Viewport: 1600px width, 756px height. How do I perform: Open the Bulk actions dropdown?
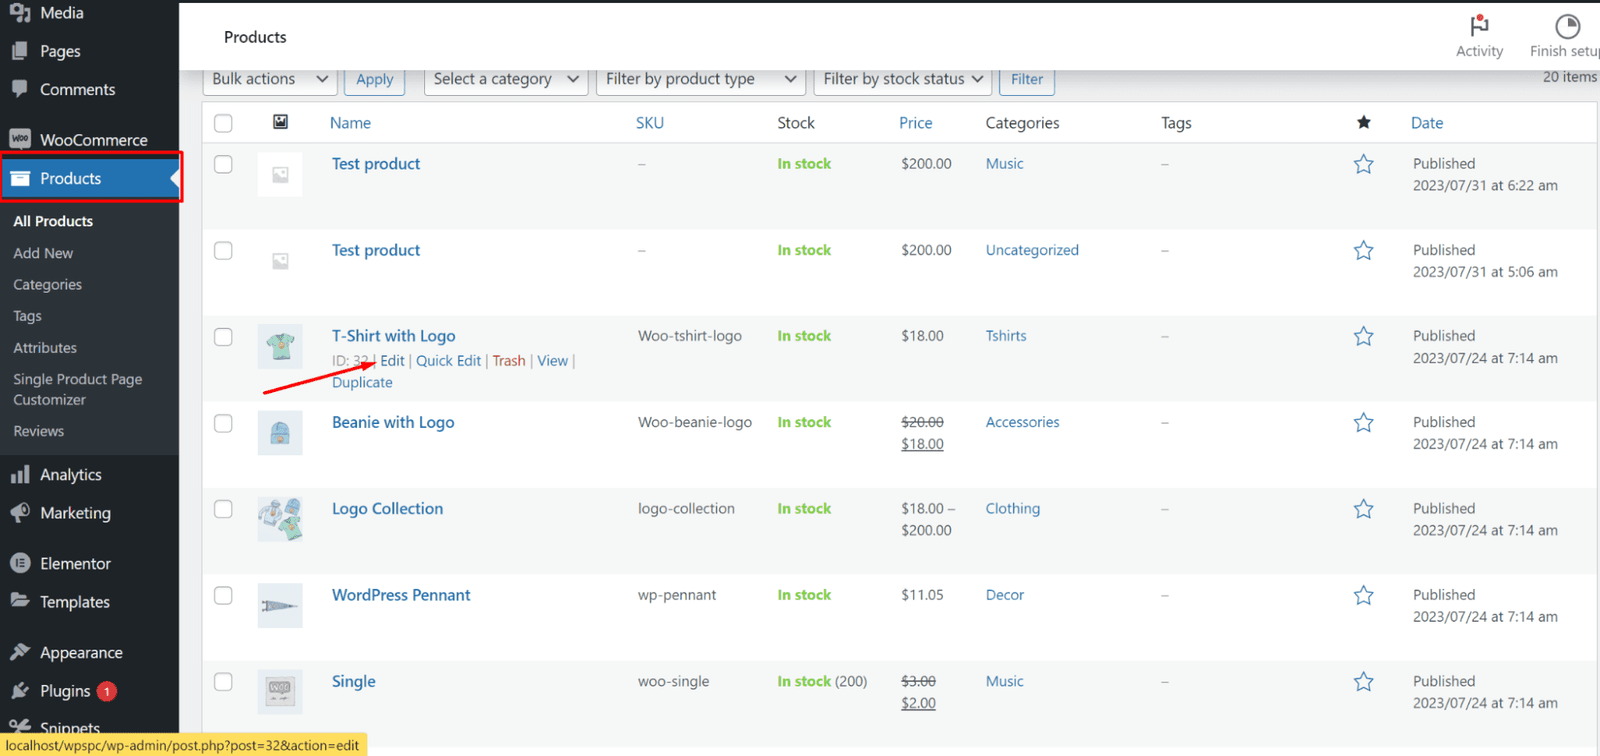(269, 79)
